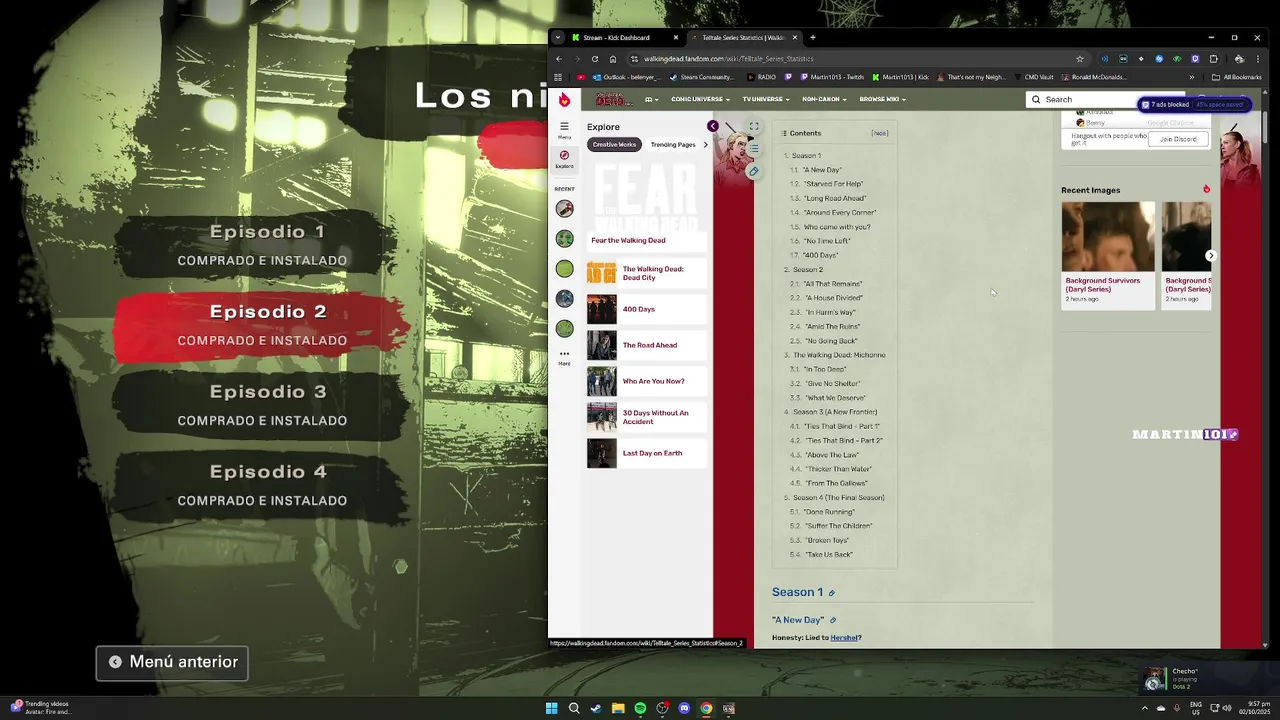
Task: Expand the bookmarks bar overflow chevron
Action: [1191, 77]
